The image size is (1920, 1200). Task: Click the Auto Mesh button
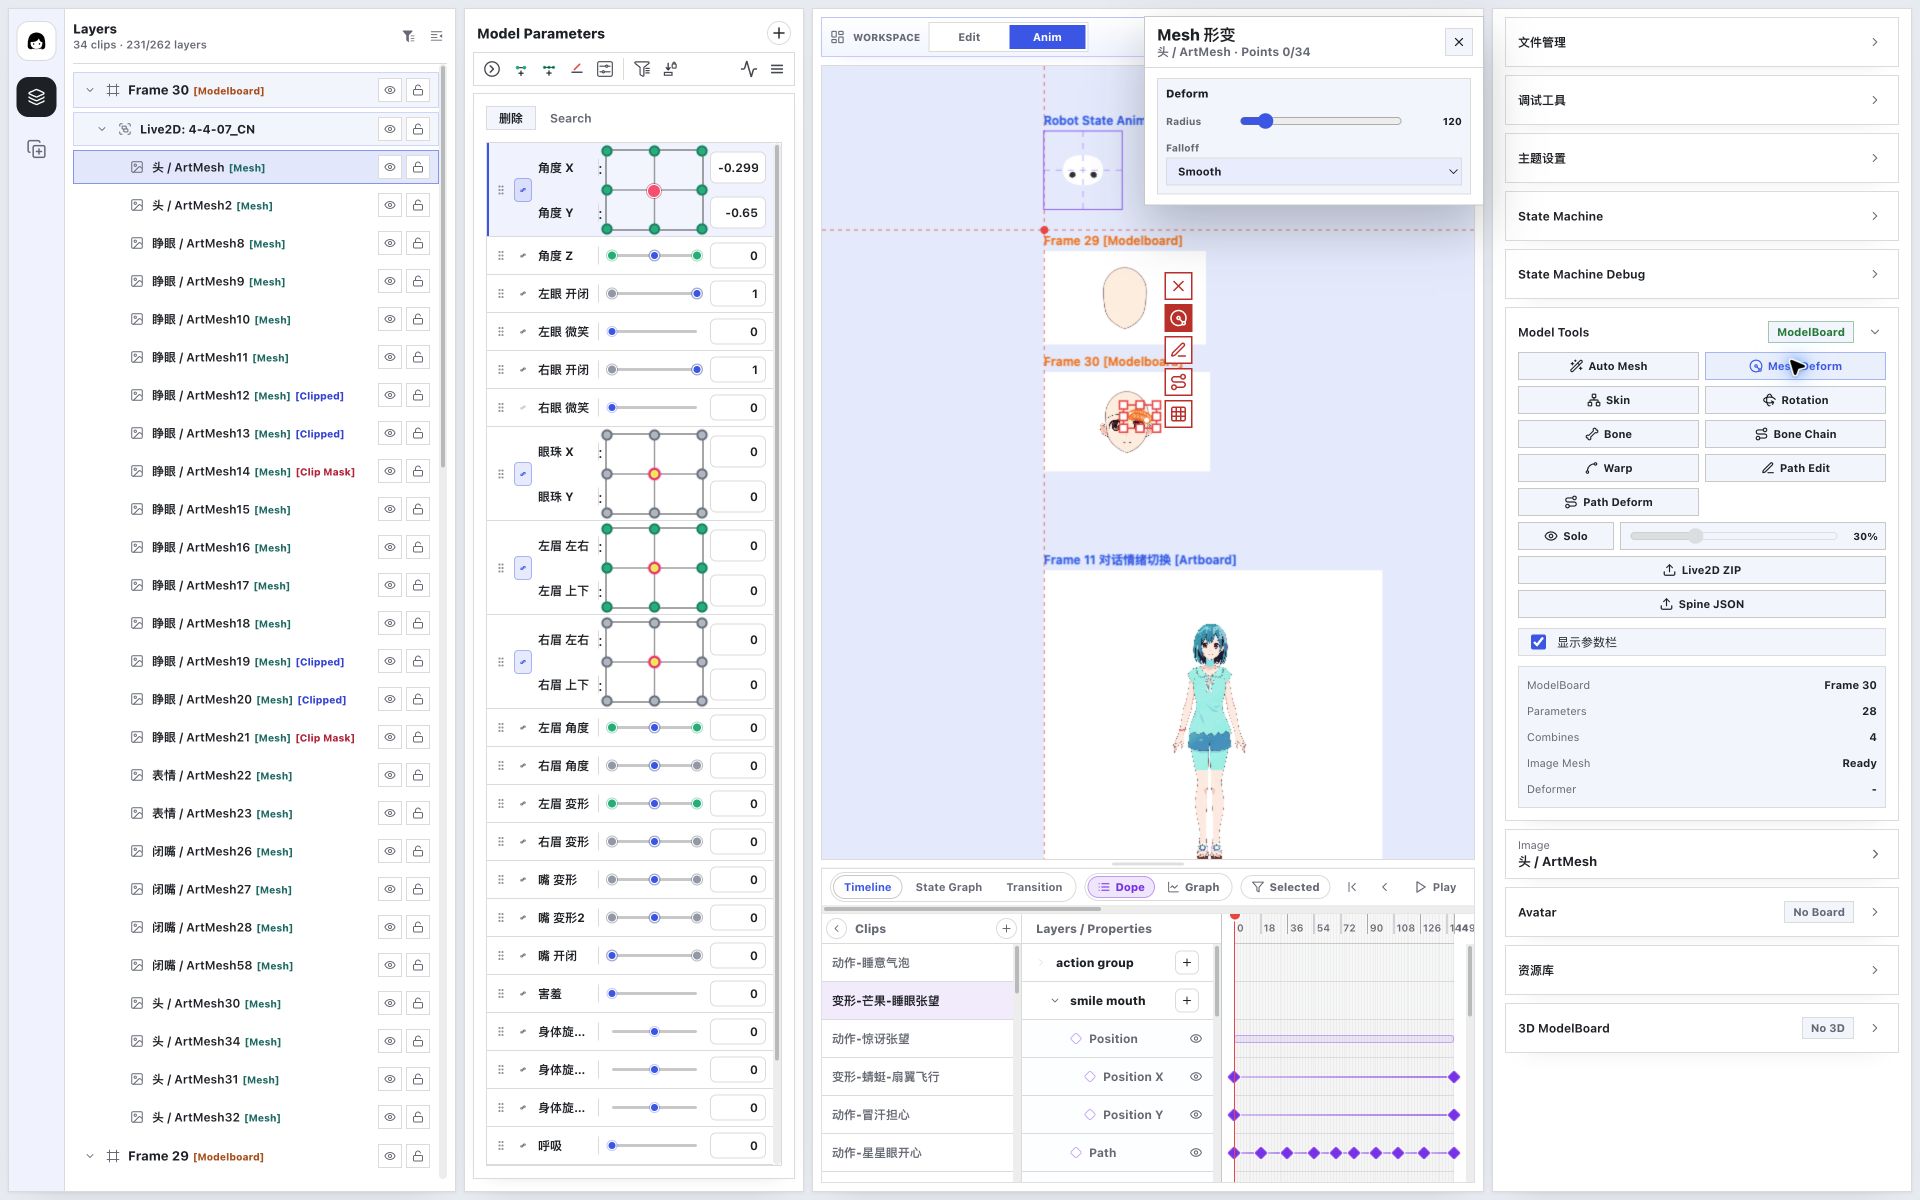click(x=1608, y=366)
